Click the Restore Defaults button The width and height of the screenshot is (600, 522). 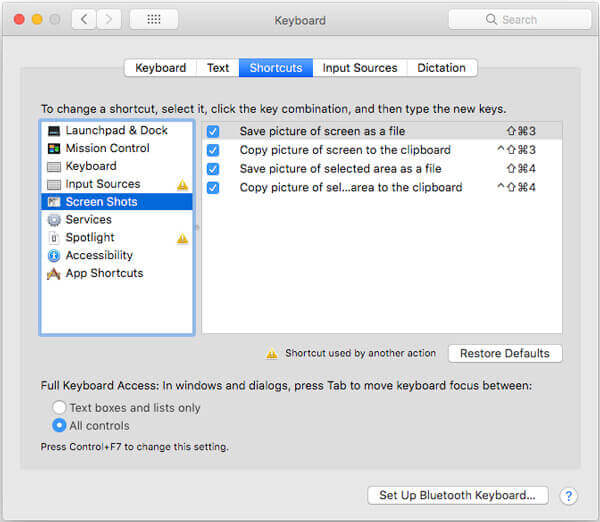pyautogui.click(x=505, y=354)
